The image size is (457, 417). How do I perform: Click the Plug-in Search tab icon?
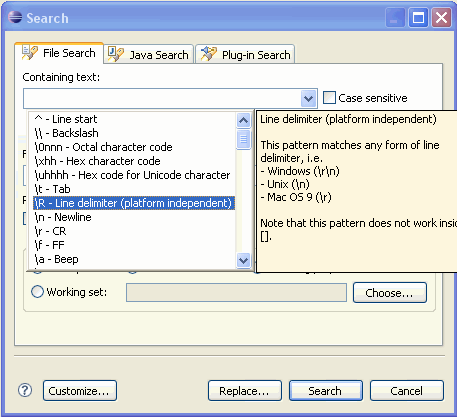[209, 54]
